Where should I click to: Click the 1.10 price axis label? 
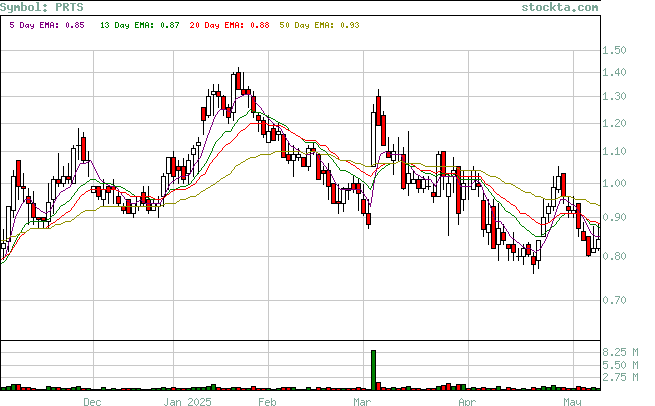click(x=614, y=152)
